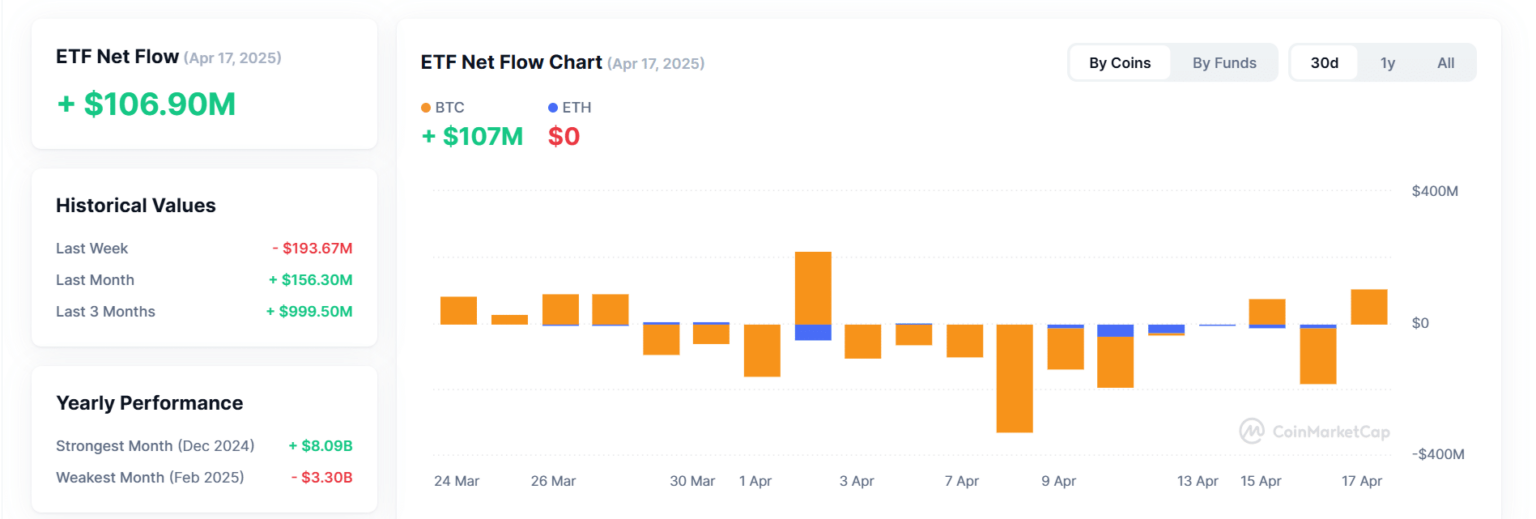Viewport: 1536px width, 519px height.
Task: Toggle the blue ETH legend dot
Action: (553, 108)
